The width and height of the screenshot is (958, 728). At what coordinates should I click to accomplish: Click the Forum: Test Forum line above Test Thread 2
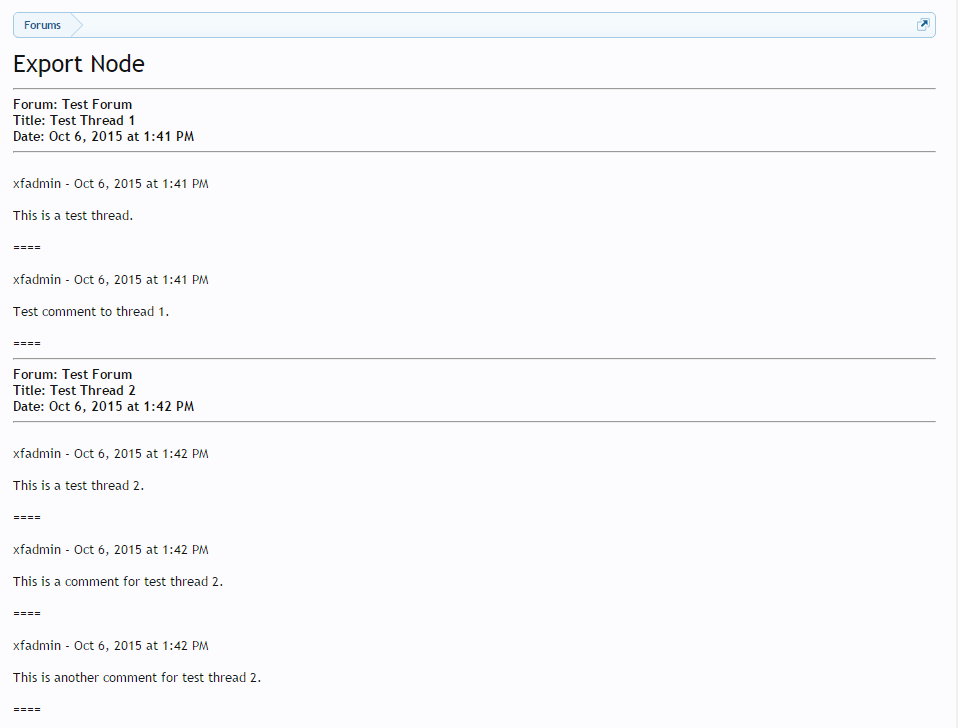73,374
